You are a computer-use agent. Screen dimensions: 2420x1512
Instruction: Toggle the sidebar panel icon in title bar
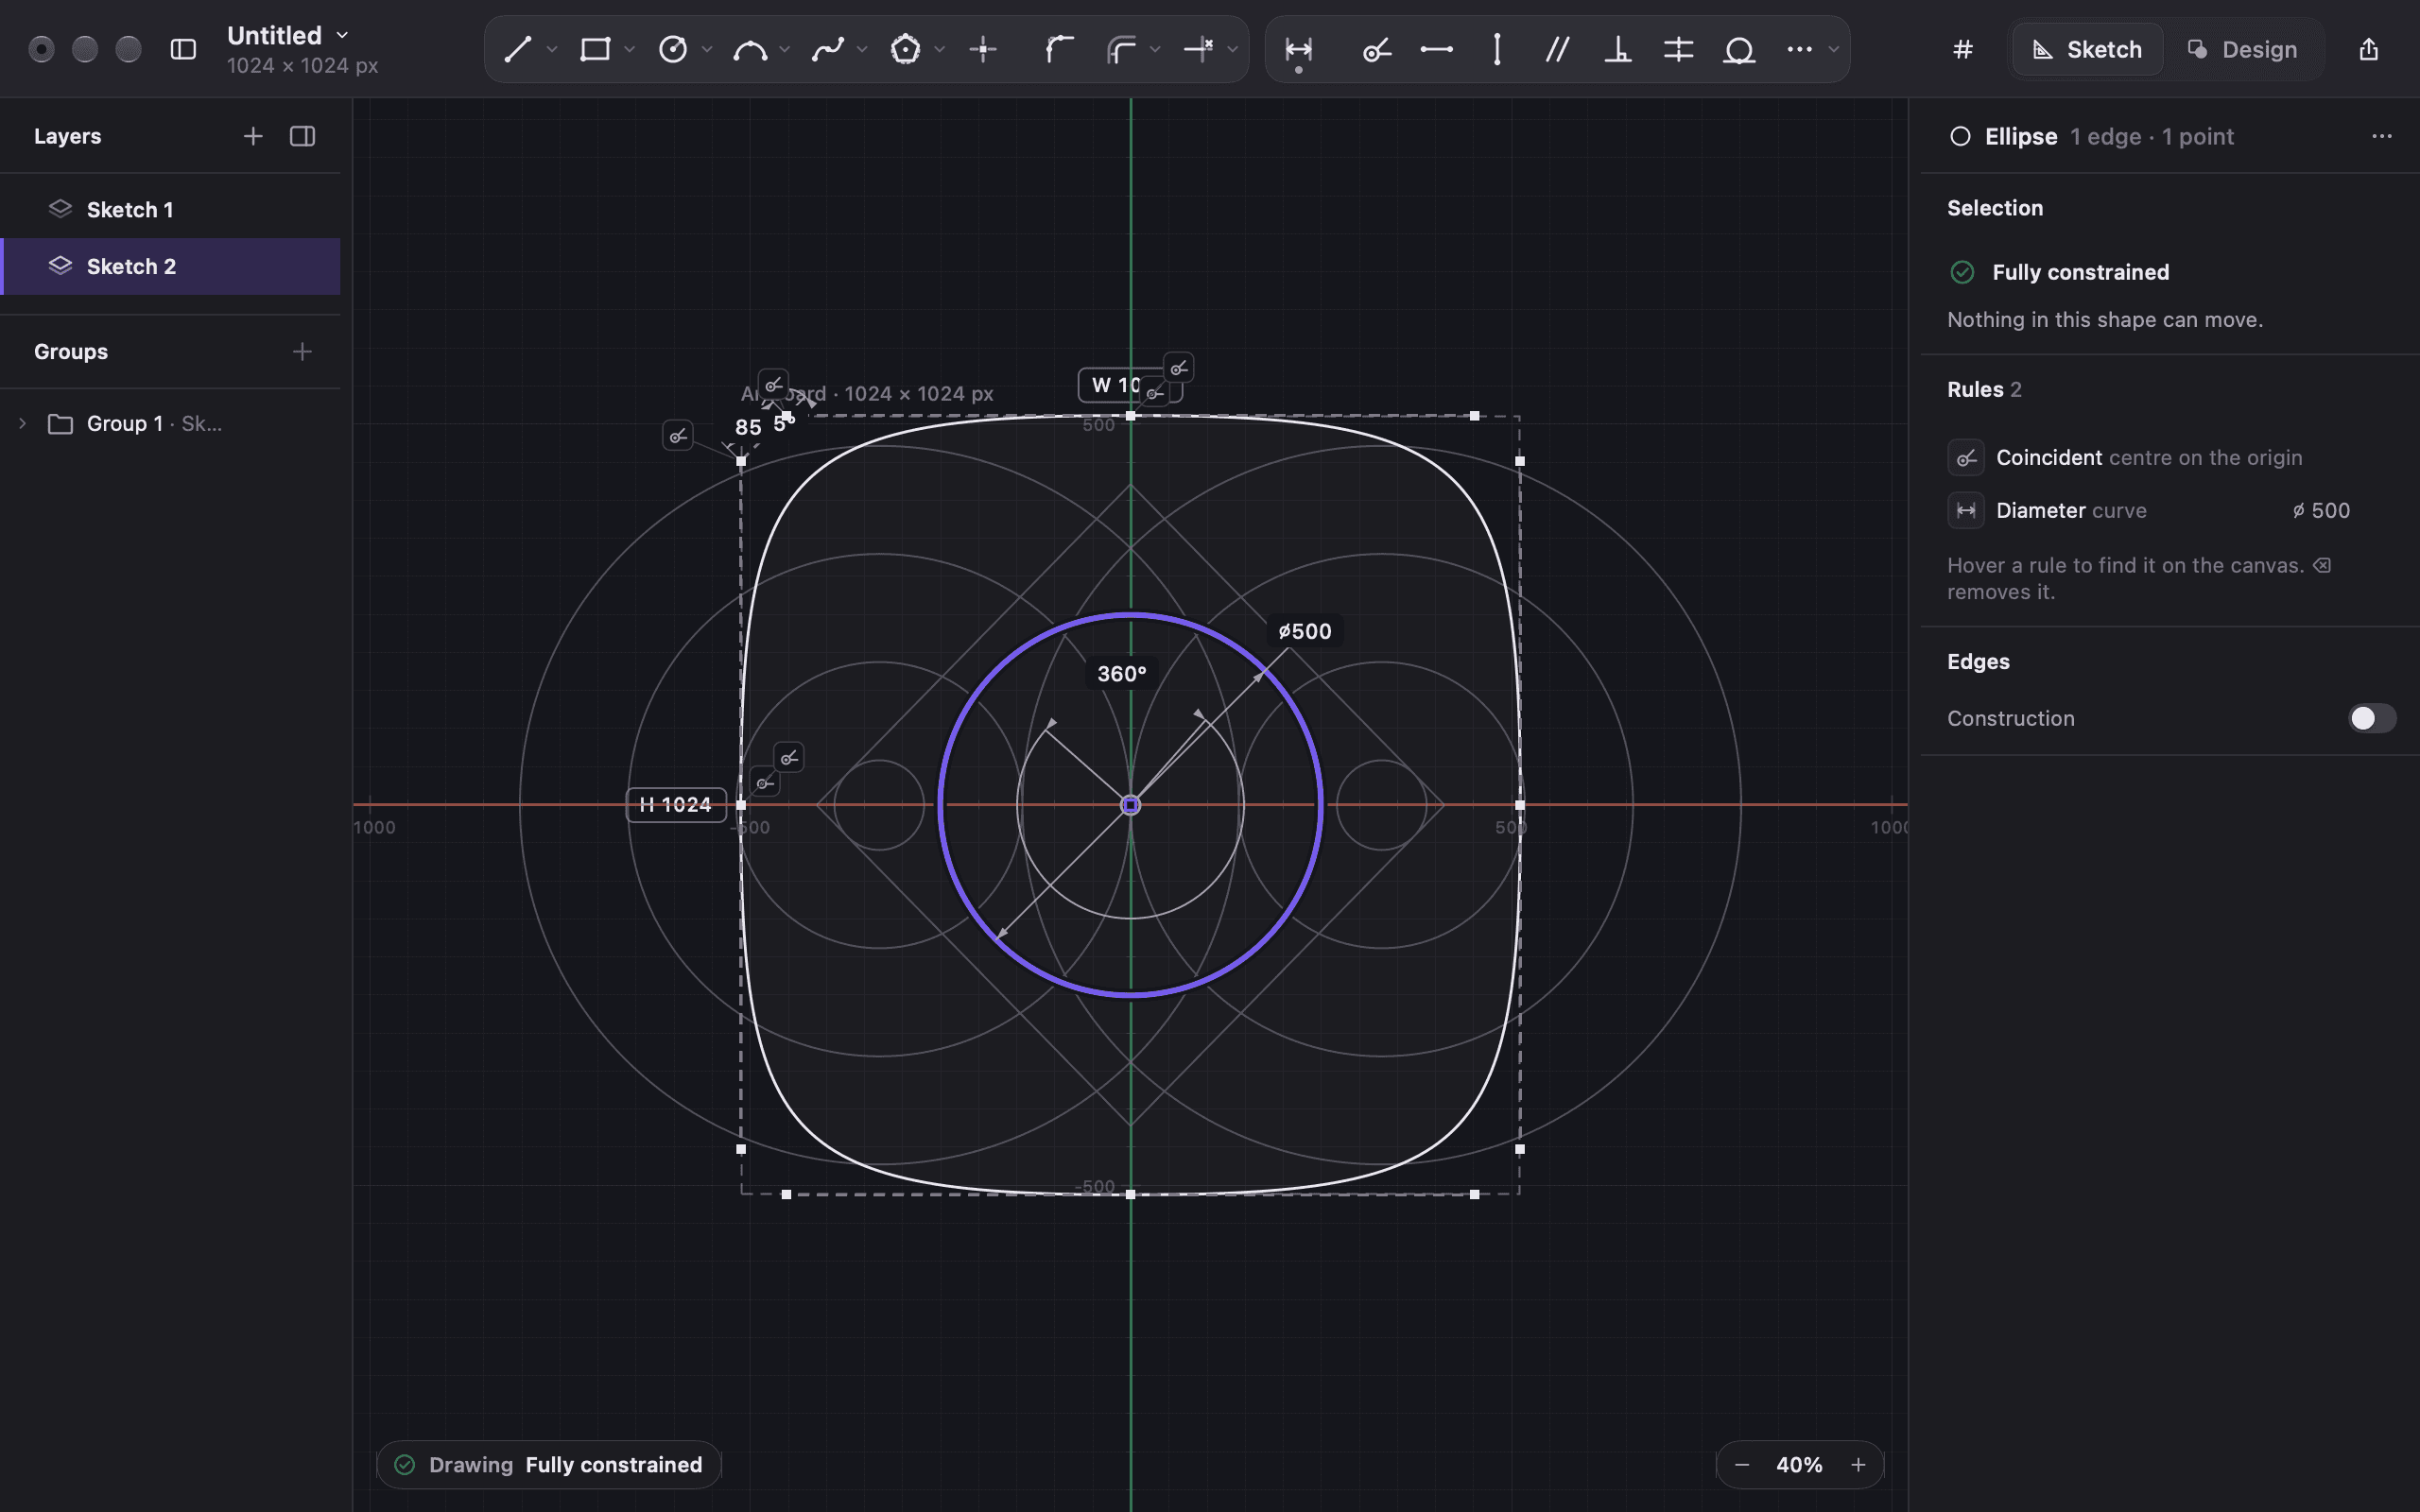tap(183, 49)
